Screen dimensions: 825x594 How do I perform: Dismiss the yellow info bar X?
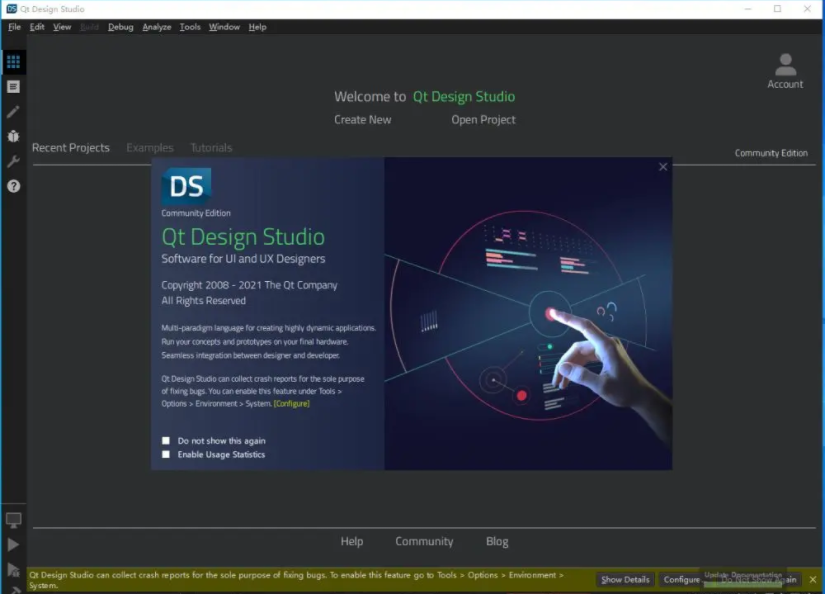(x=813, y=579)
